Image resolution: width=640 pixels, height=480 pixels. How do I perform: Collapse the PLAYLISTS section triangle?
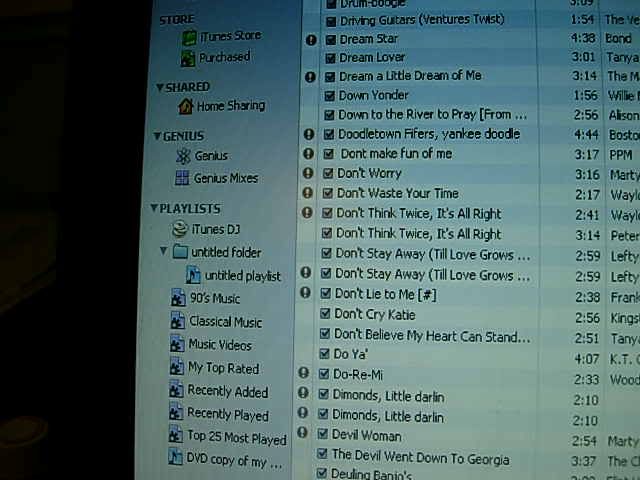[153, 208]
